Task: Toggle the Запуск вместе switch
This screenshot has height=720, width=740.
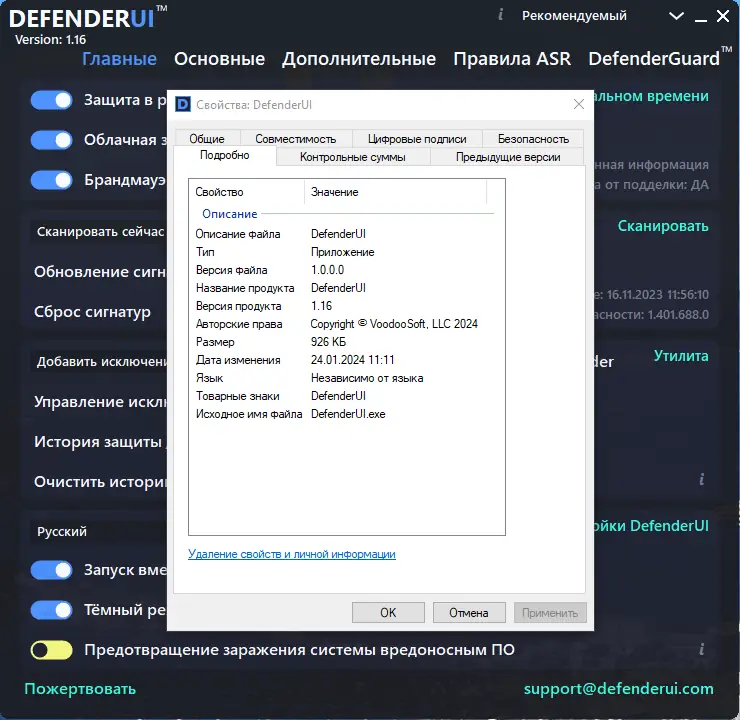Action: point(51,570)
